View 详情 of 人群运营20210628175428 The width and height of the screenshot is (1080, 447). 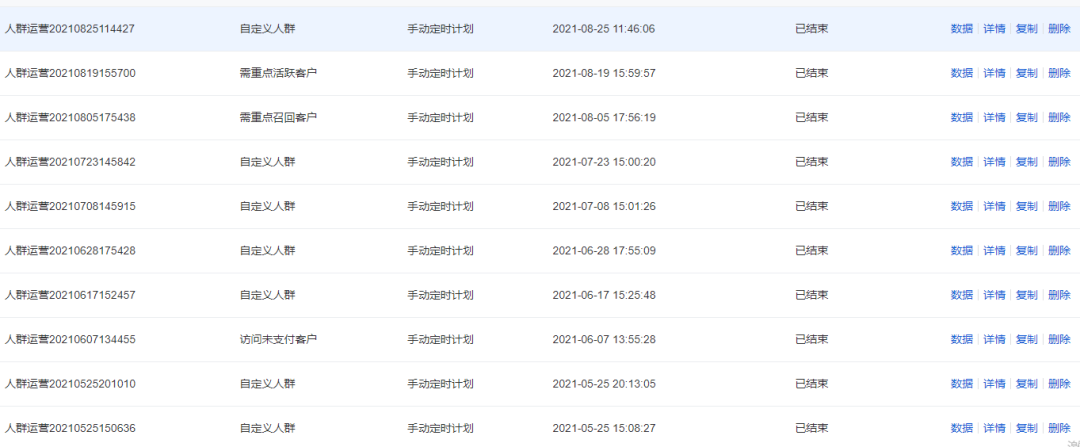(x=994, y=251)
